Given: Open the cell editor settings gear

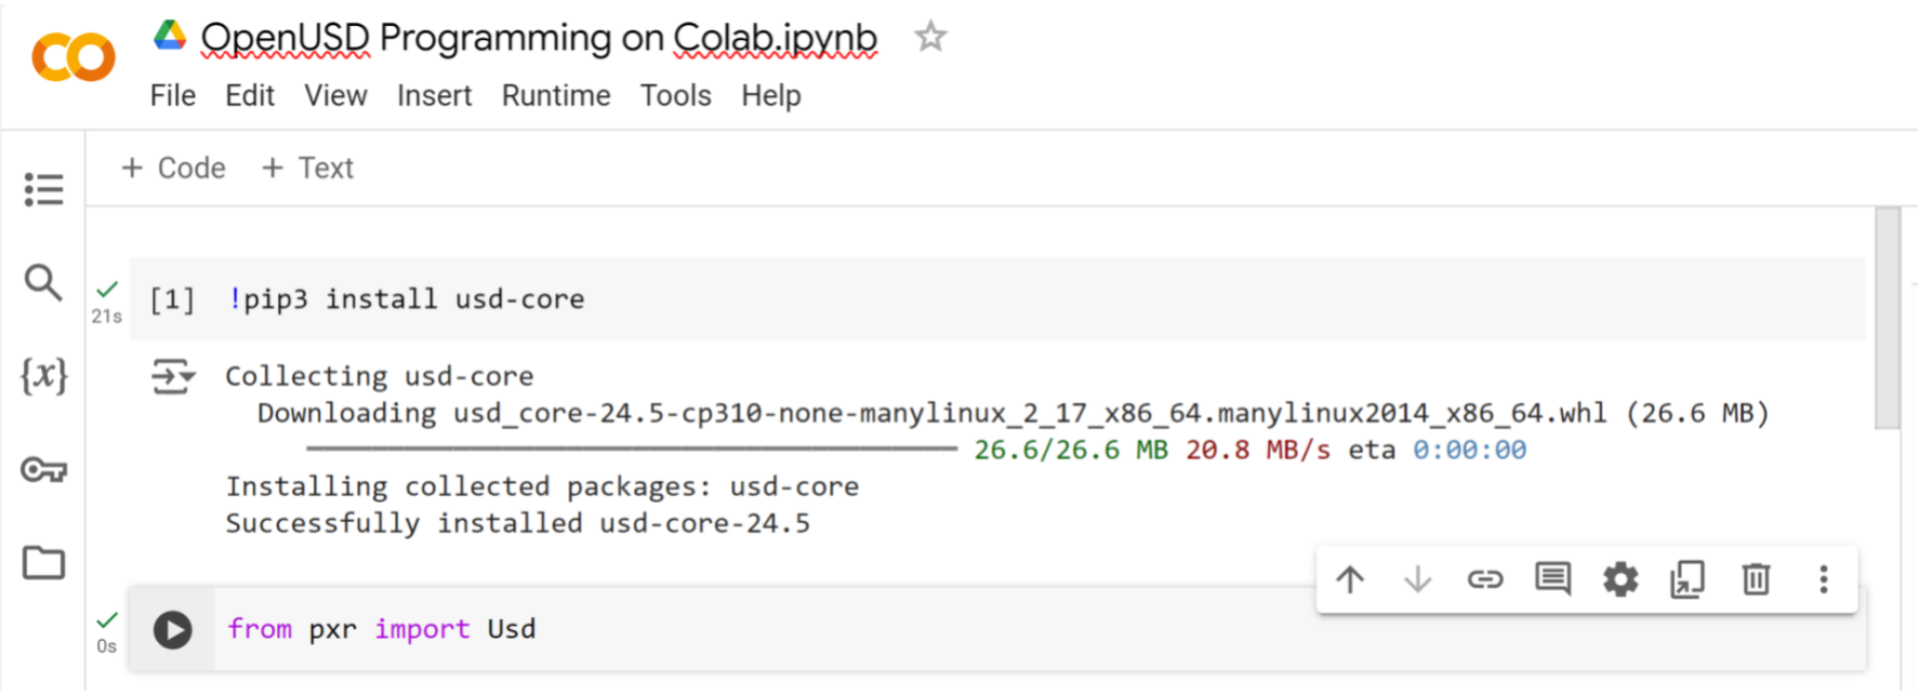Looking at the screenshot, I should [1620, 580].
